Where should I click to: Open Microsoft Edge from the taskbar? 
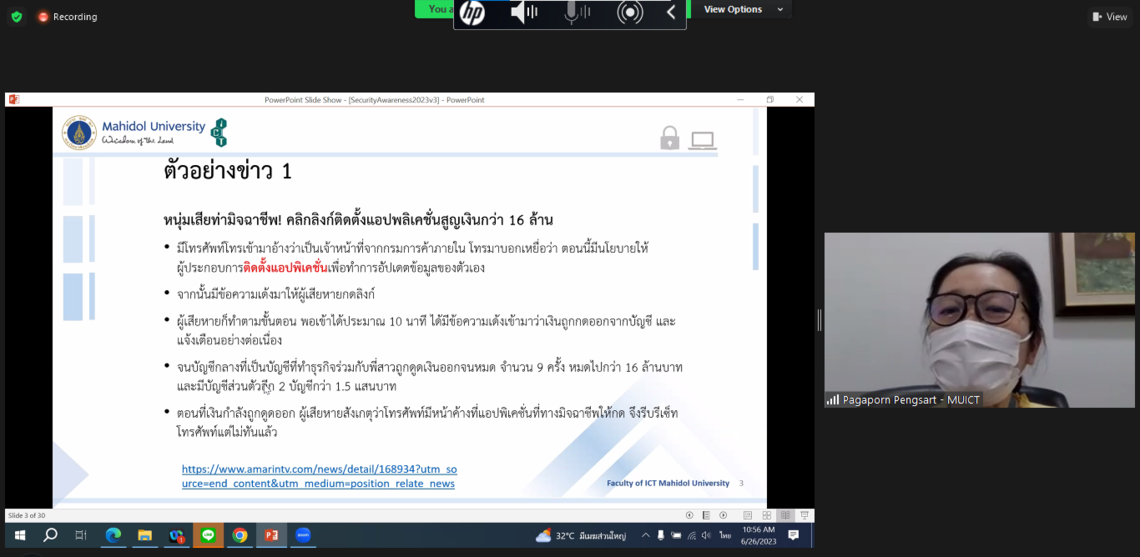click(x=113, y=536)
